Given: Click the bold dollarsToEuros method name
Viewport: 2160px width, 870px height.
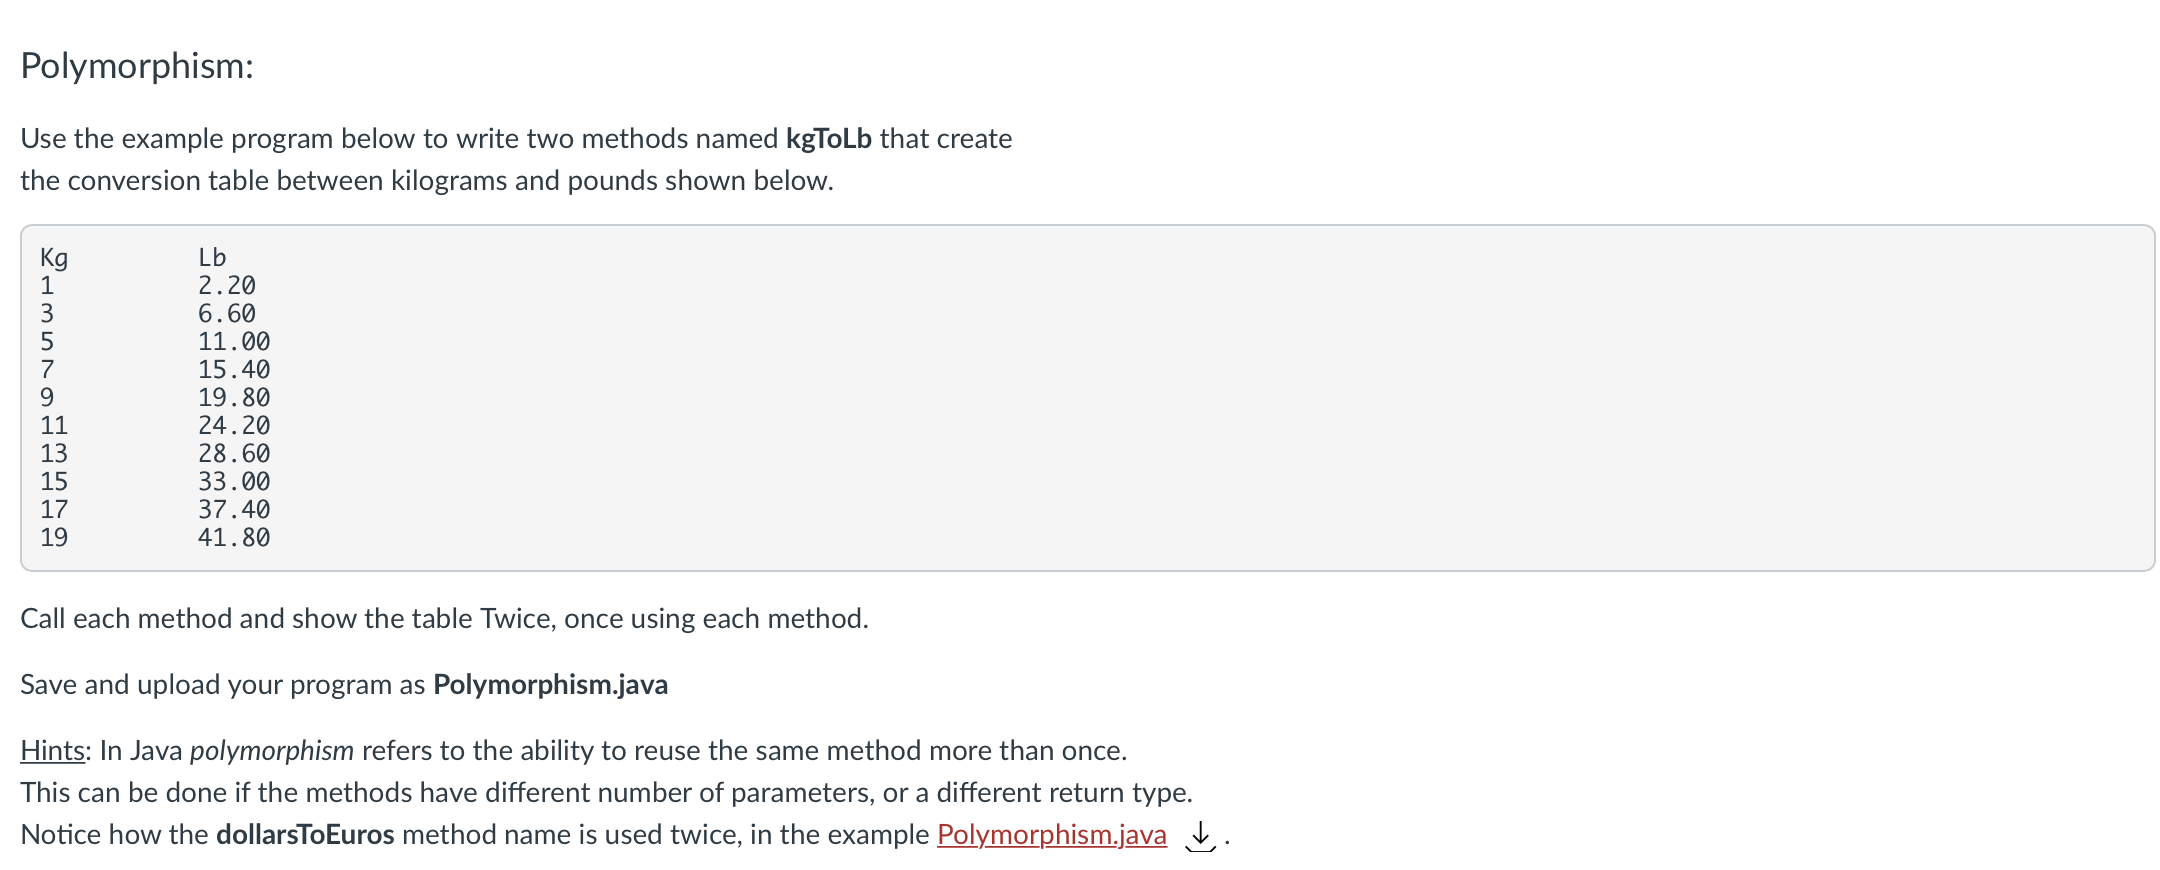Looking at the screenshot, I should (305, 834).
